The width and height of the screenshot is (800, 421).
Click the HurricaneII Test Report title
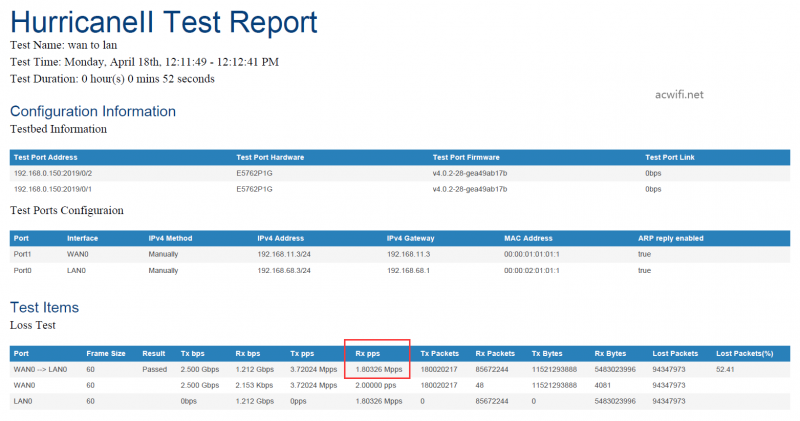pyautogui.click(x=164, y=22)
